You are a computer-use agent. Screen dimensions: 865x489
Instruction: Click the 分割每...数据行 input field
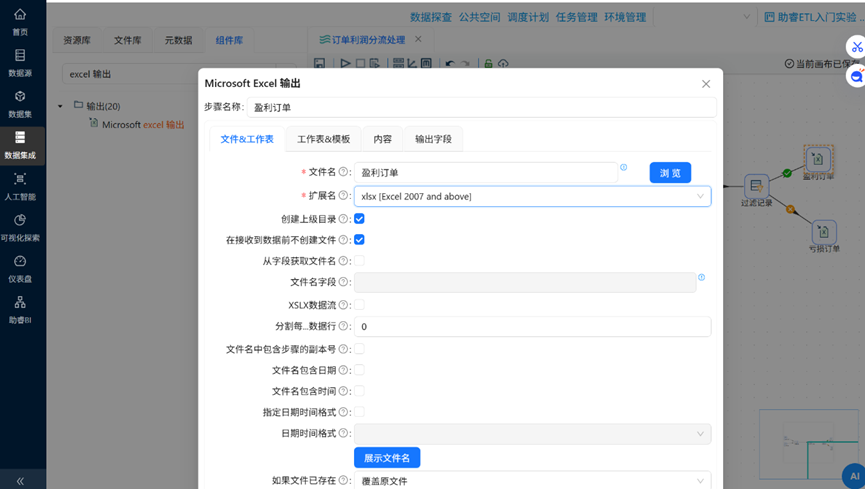(532, 327)
